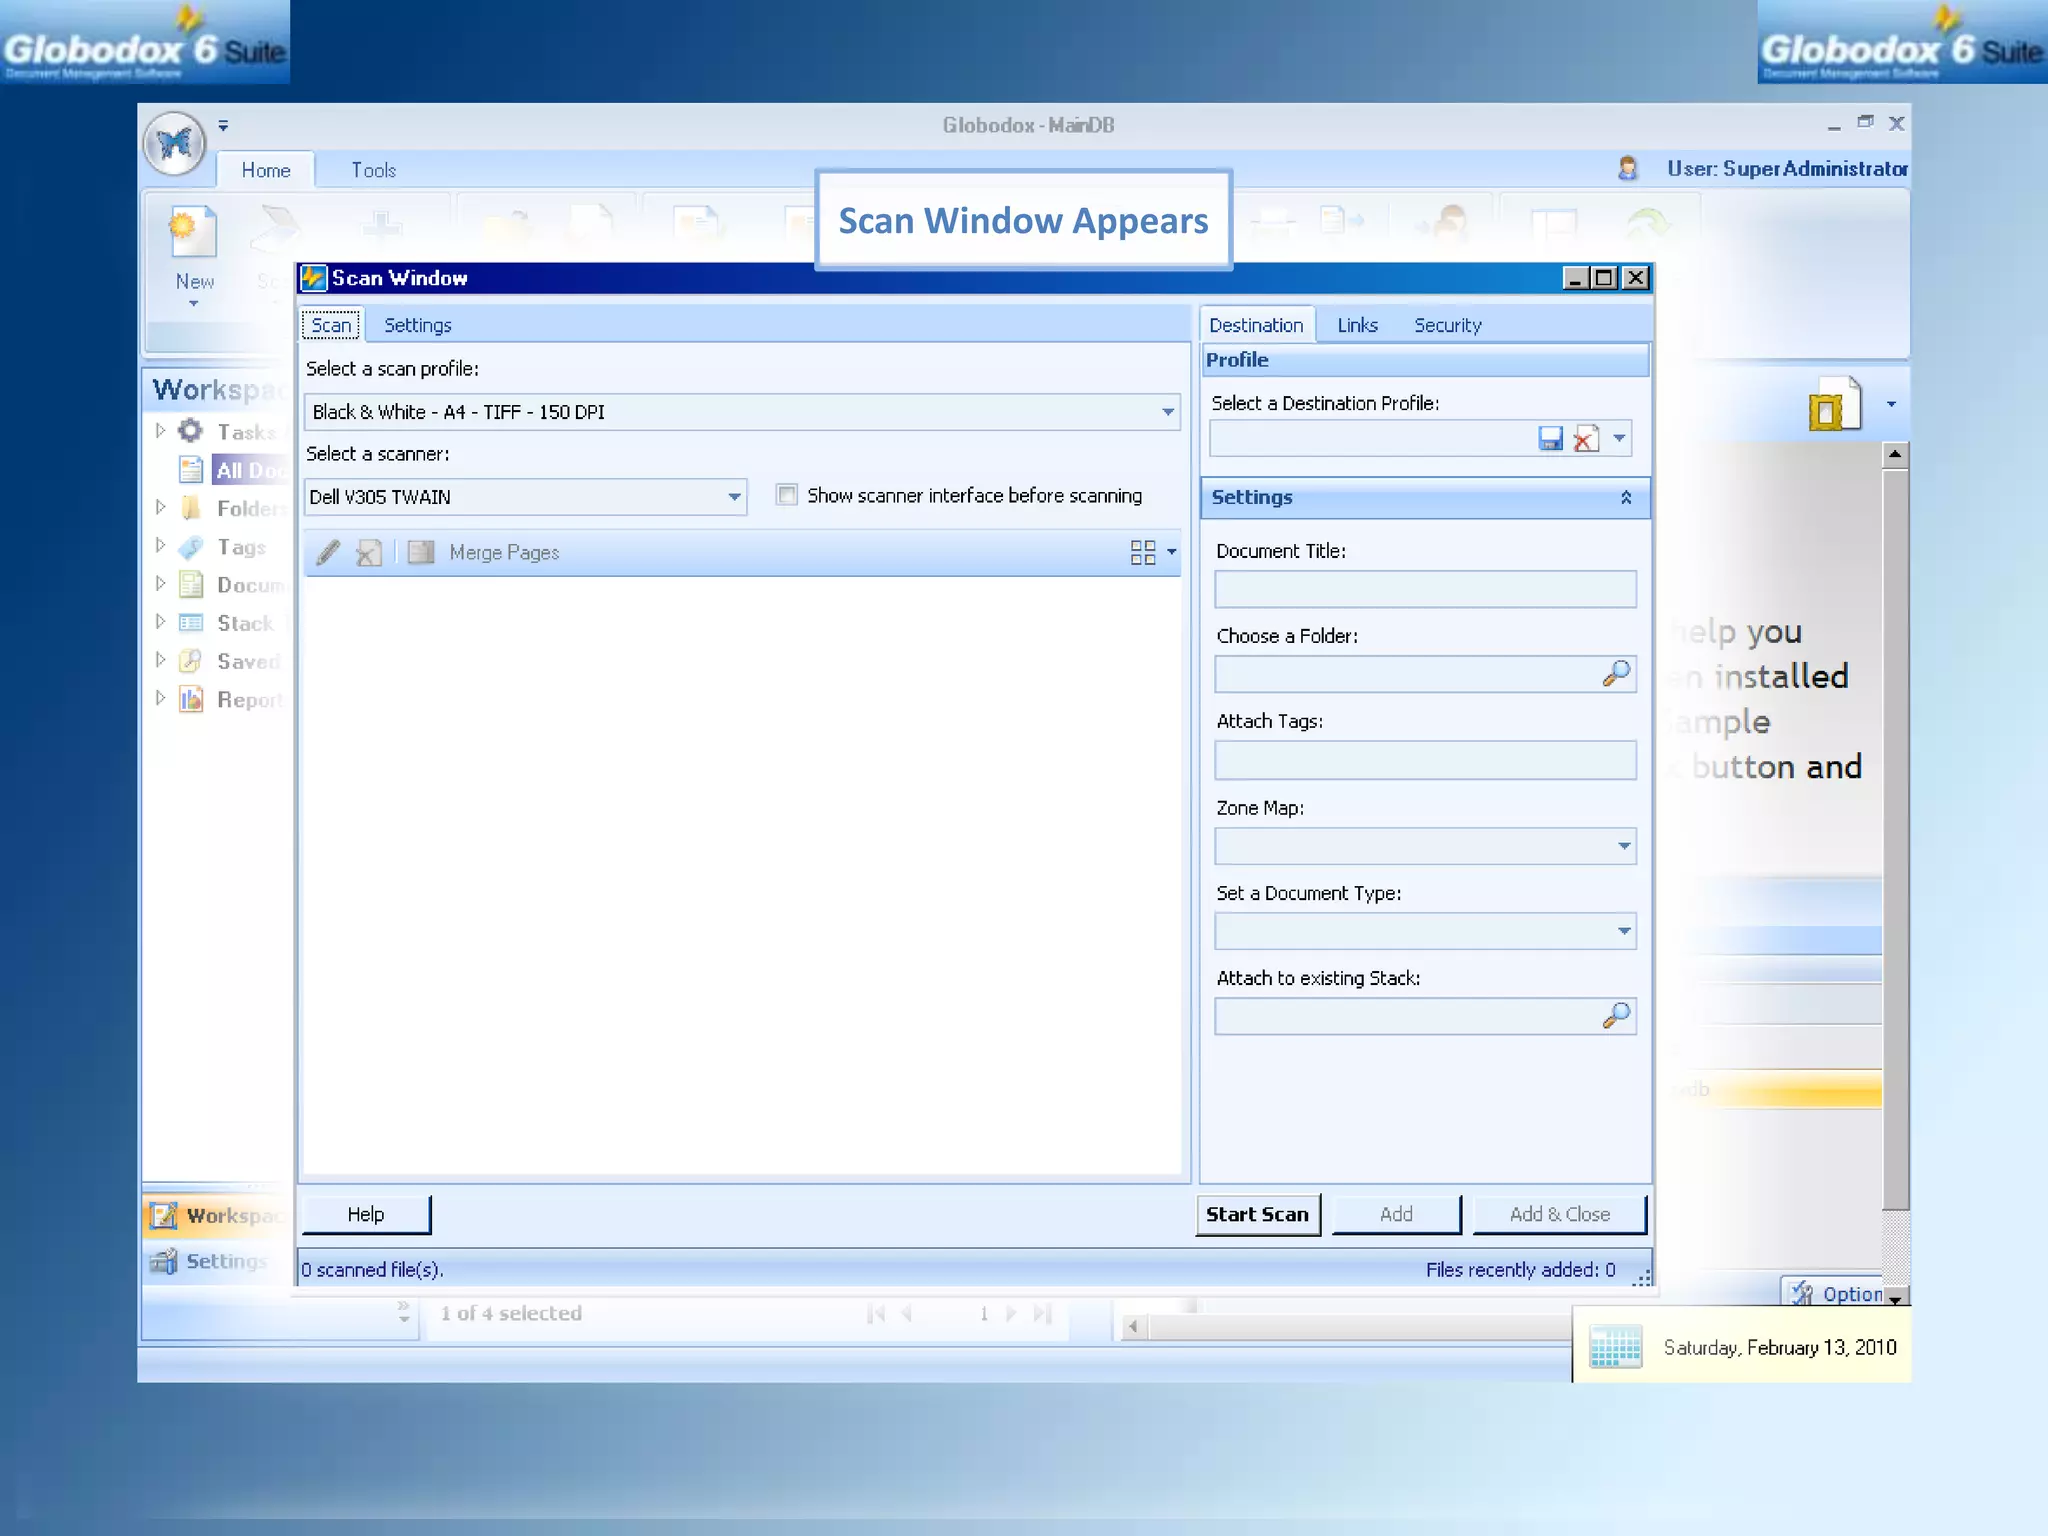Click the thumbnail grid view icon
The width and height of the screenshot is (2048, 1536).
tap(1142, 552)
